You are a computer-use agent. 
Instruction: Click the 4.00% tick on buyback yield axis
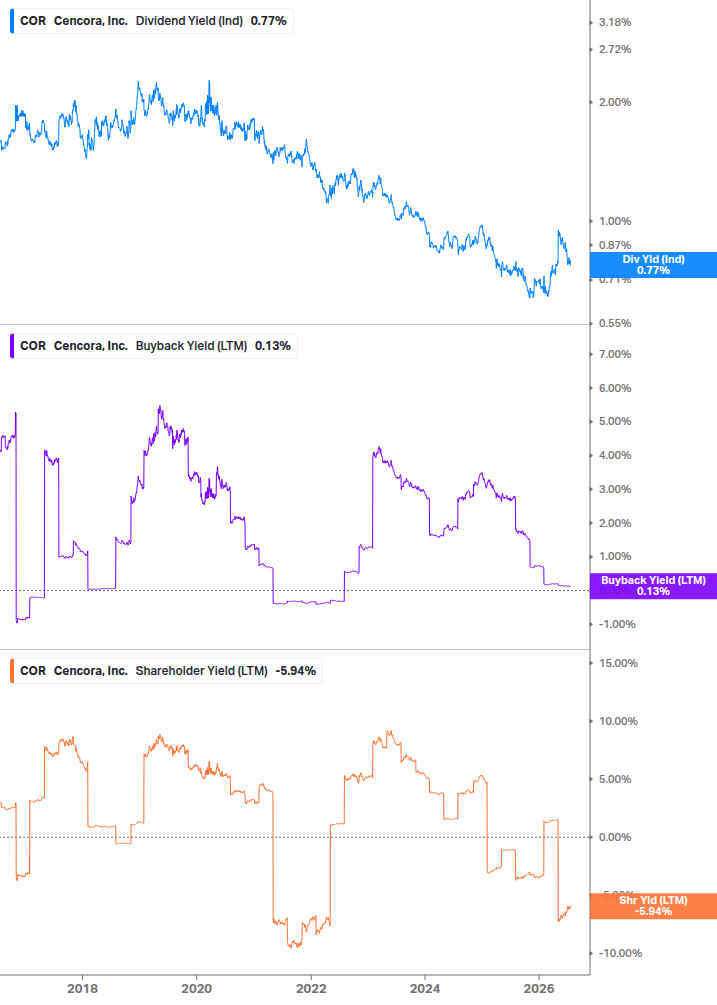tap(614, 456)
